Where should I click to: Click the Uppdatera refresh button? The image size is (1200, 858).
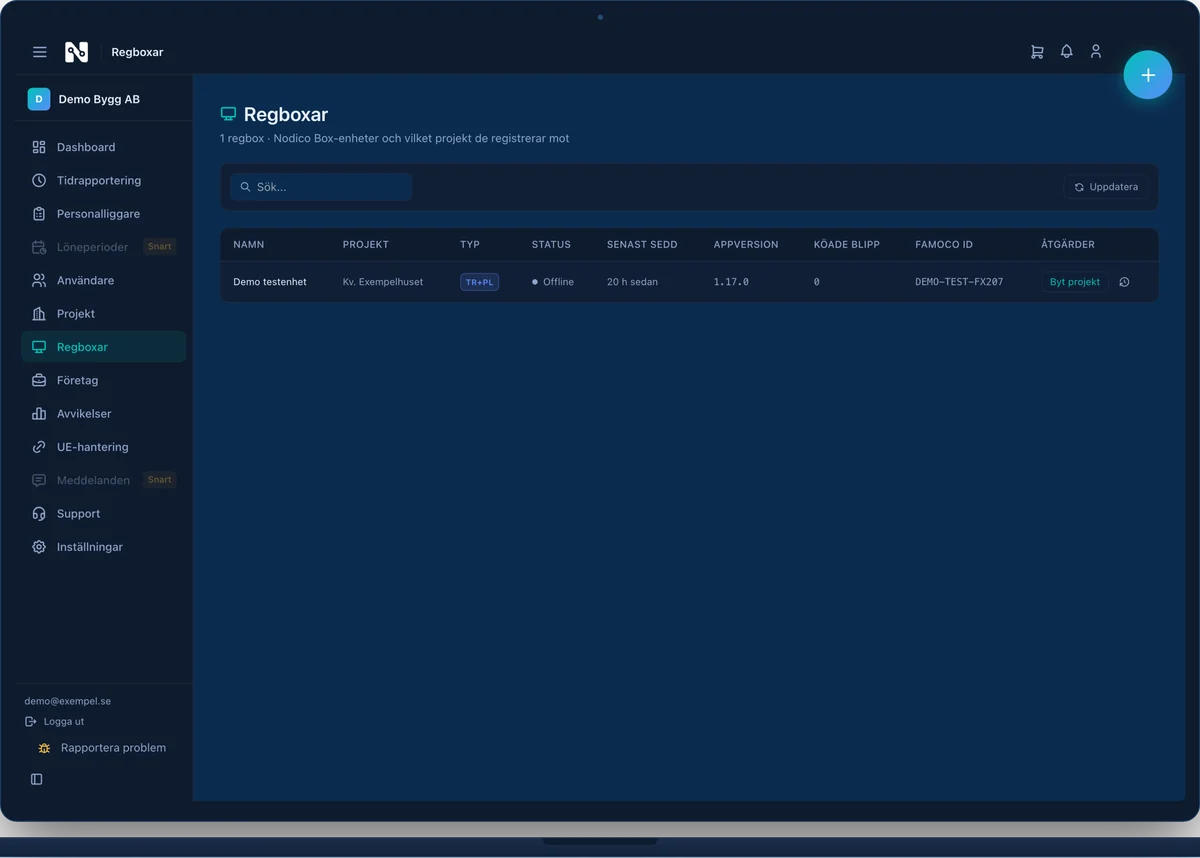point(1106,187)
